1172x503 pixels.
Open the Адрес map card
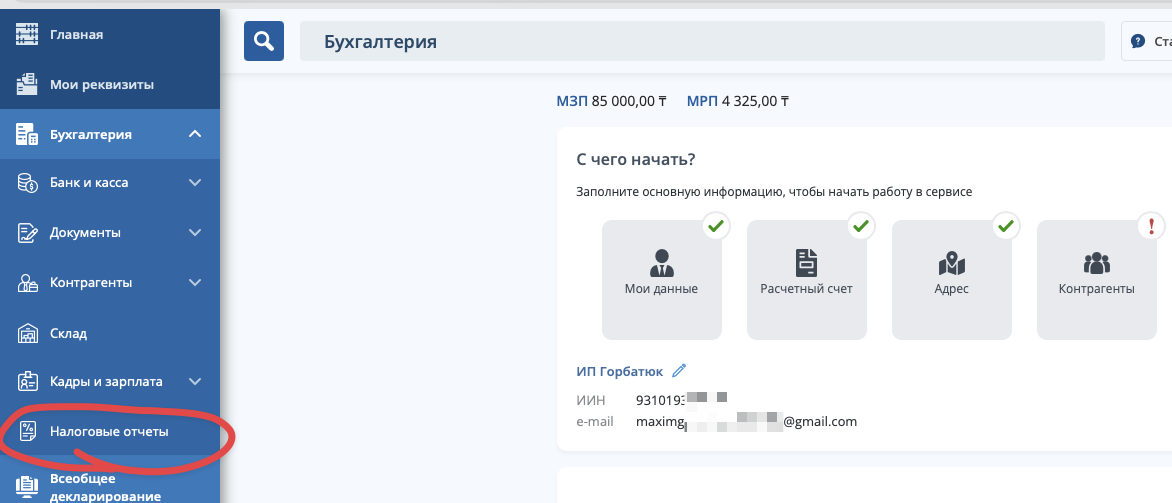(952, 280)
